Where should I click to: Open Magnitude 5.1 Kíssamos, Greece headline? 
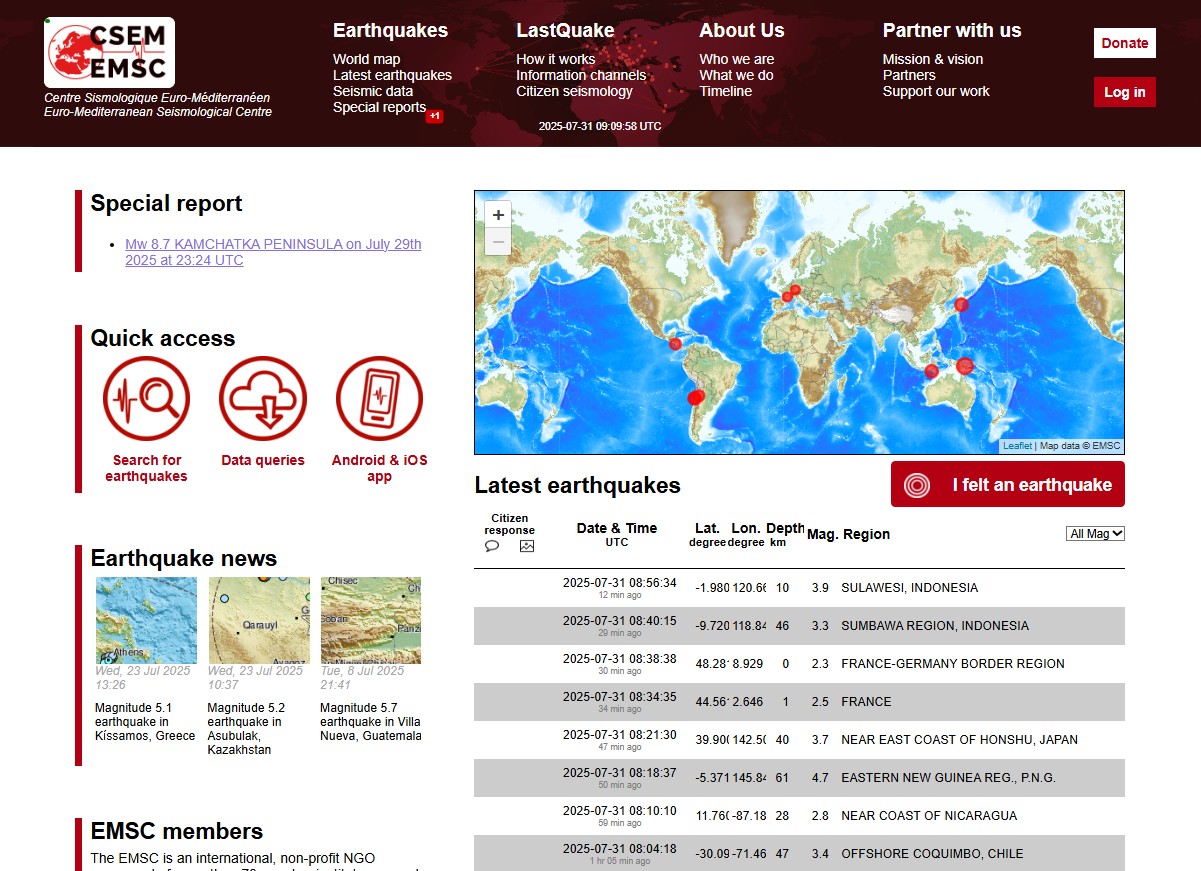pyautogui.click(x=145, y=722)
